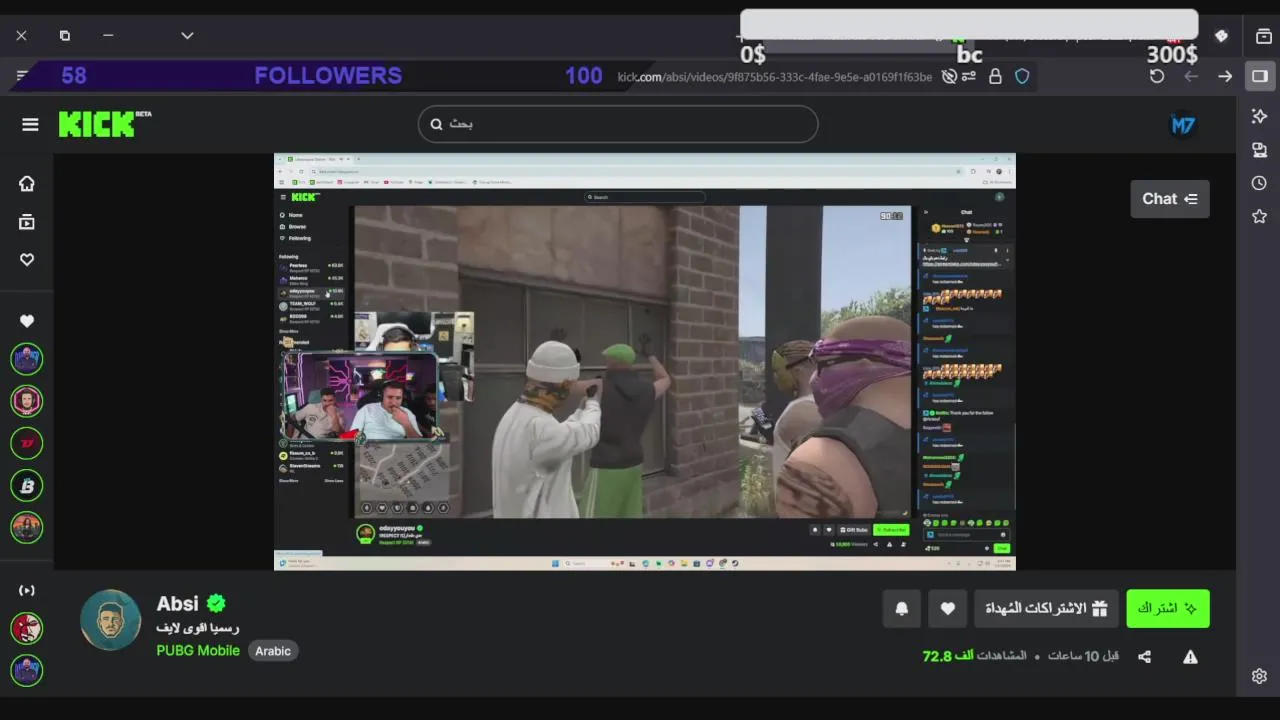
Task: Click the video player thumbnail
Action: click(645, 361)
